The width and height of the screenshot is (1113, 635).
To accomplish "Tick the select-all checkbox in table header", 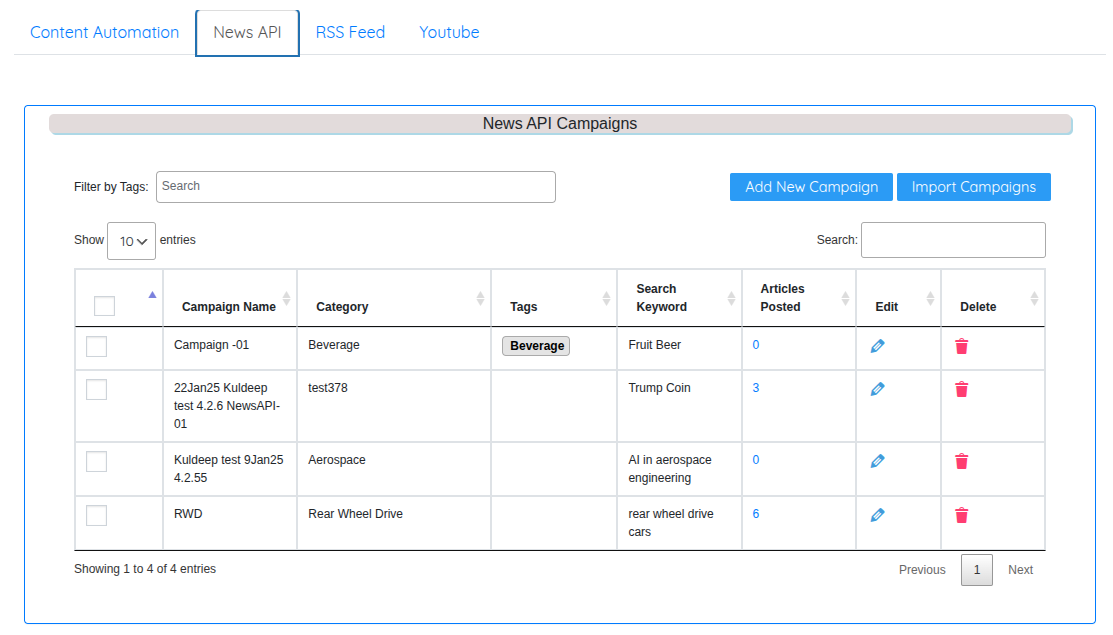I will click(x=104, y=306).
